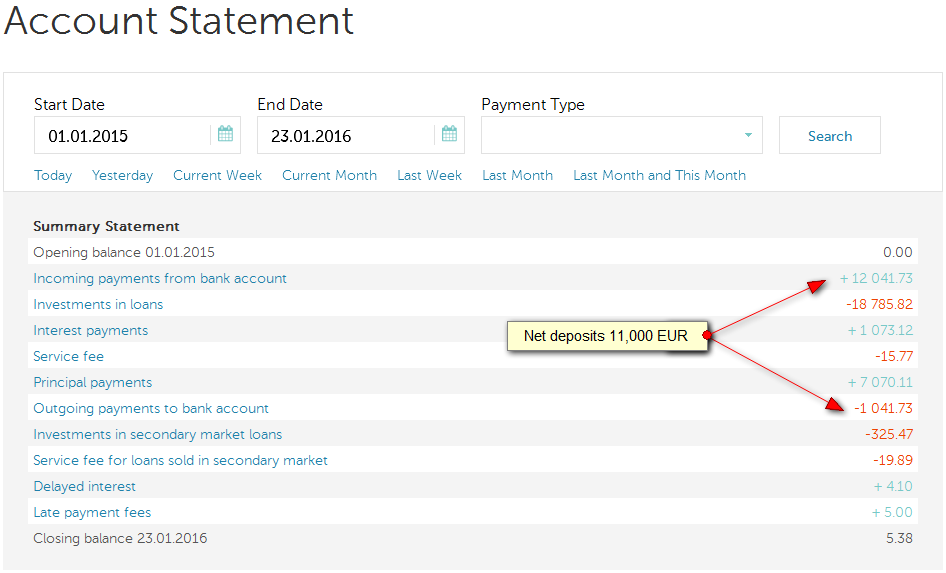
Task: Open the Interest payments entry
Action: (90, 331)
